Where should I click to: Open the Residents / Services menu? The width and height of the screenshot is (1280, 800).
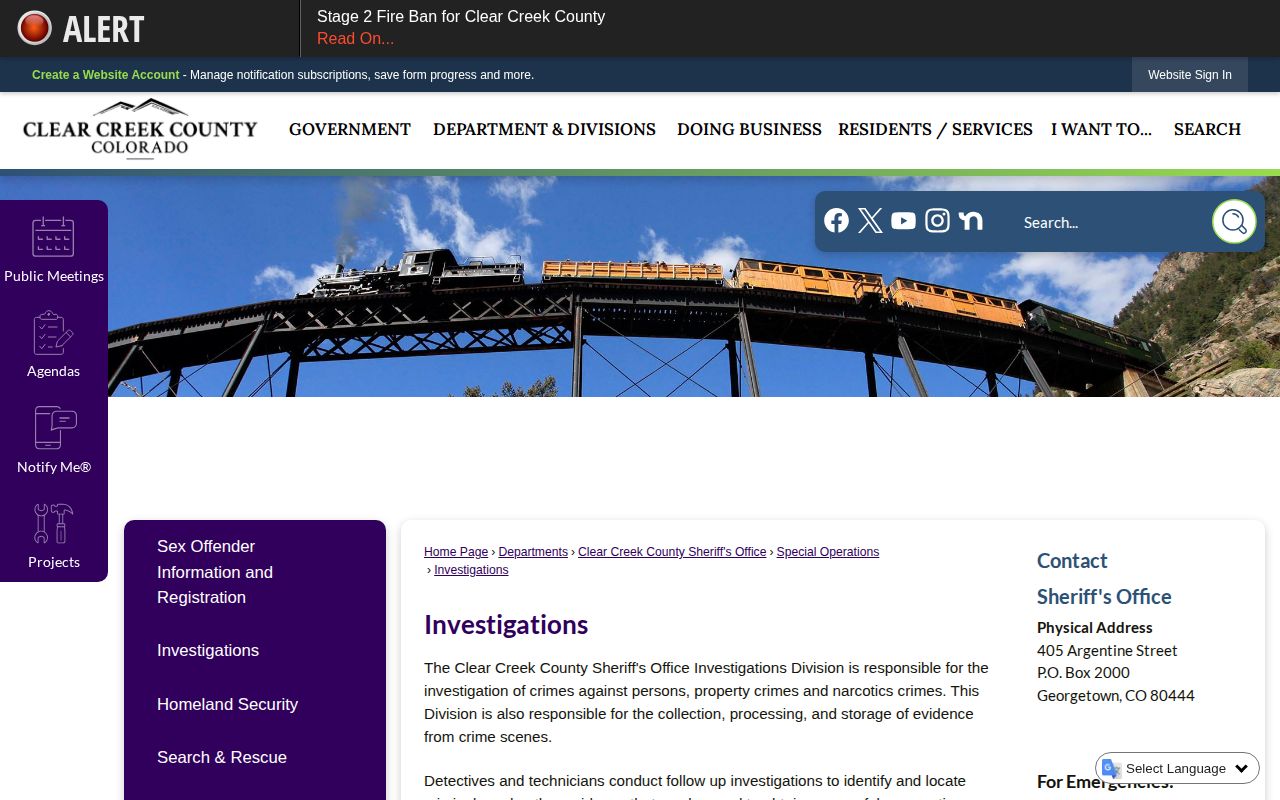[x=935, y=129]
